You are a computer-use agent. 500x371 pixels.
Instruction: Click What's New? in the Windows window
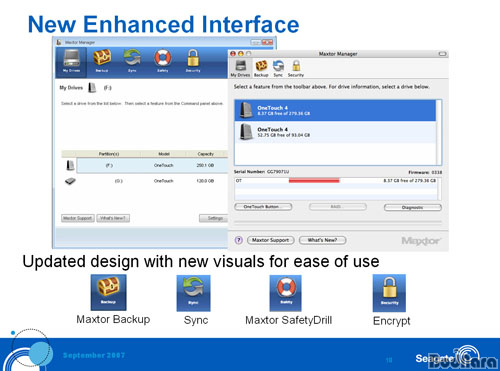click(113, 218)
